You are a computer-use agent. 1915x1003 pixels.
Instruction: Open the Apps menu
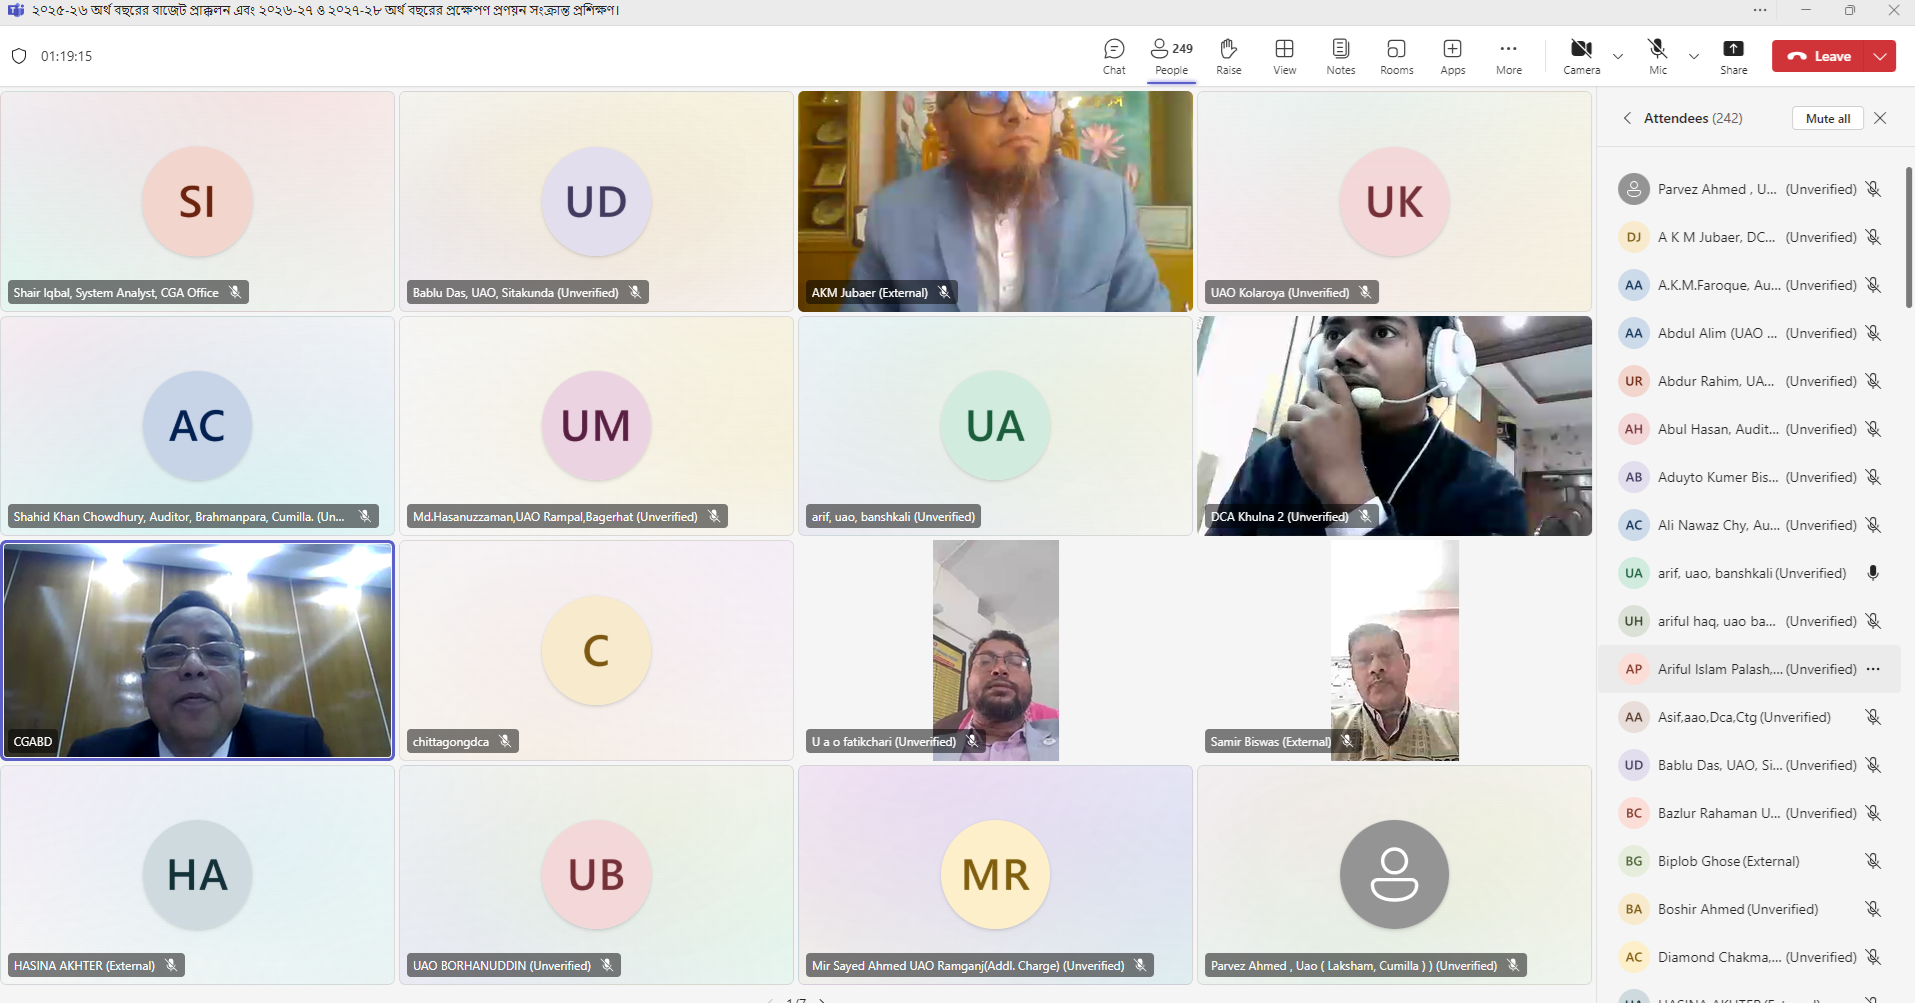tap(1452, 56)
